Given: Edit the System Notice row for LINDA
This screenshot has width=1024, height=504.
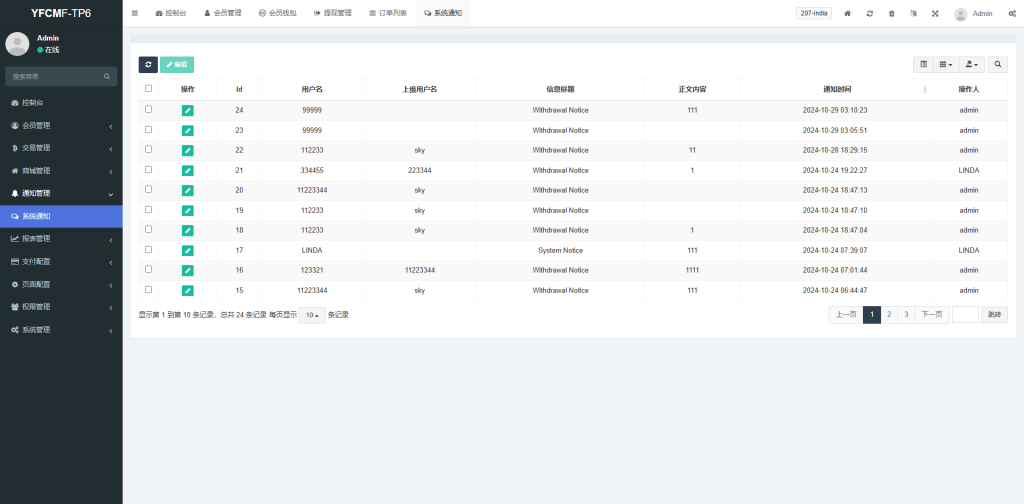Looking at the screenshot, I should (188, 250).
